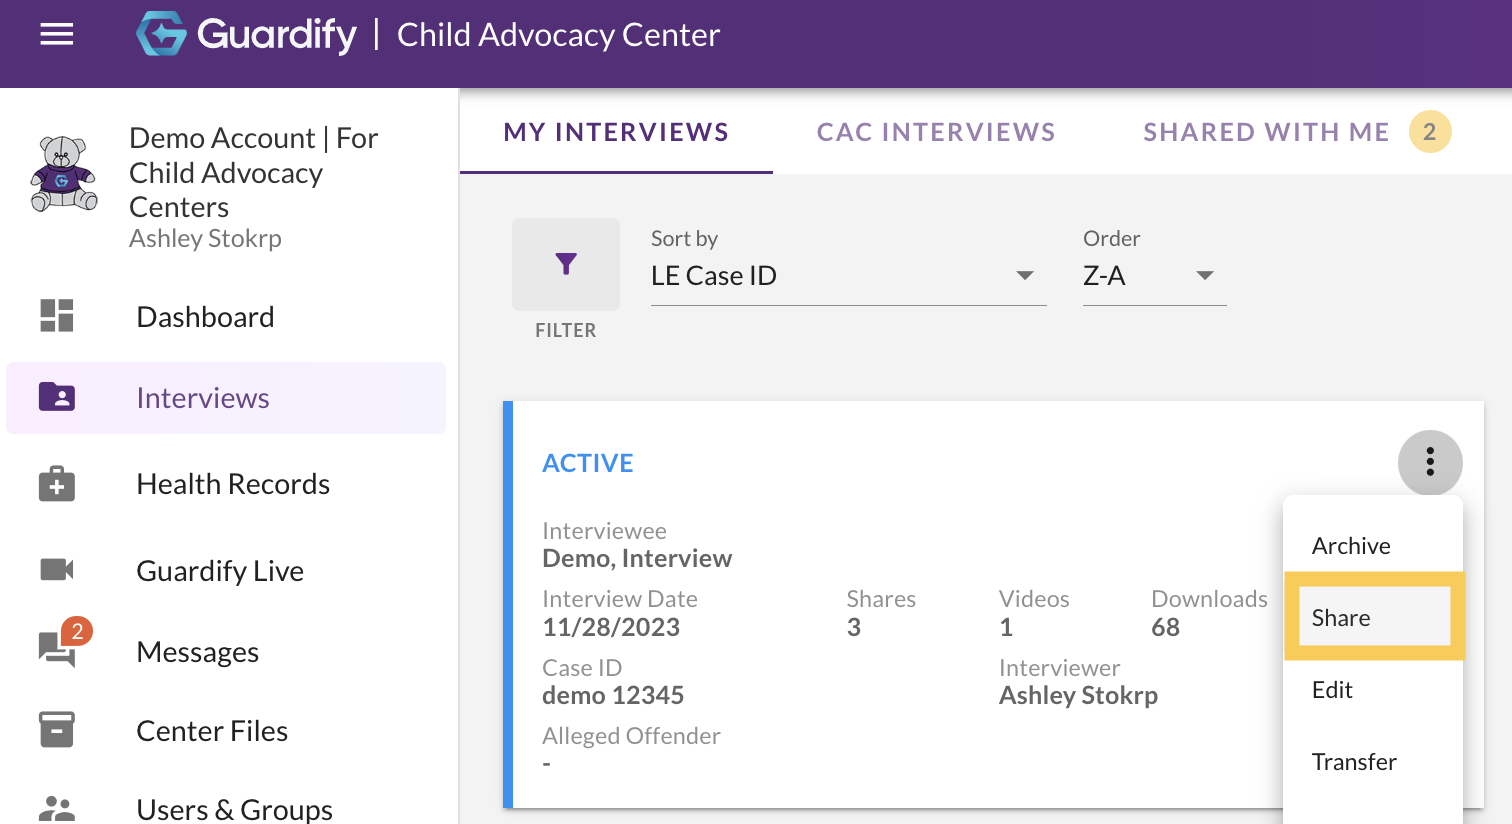
Task: Open Messages via the chat bubble icon
Action: tap(57, 650)
